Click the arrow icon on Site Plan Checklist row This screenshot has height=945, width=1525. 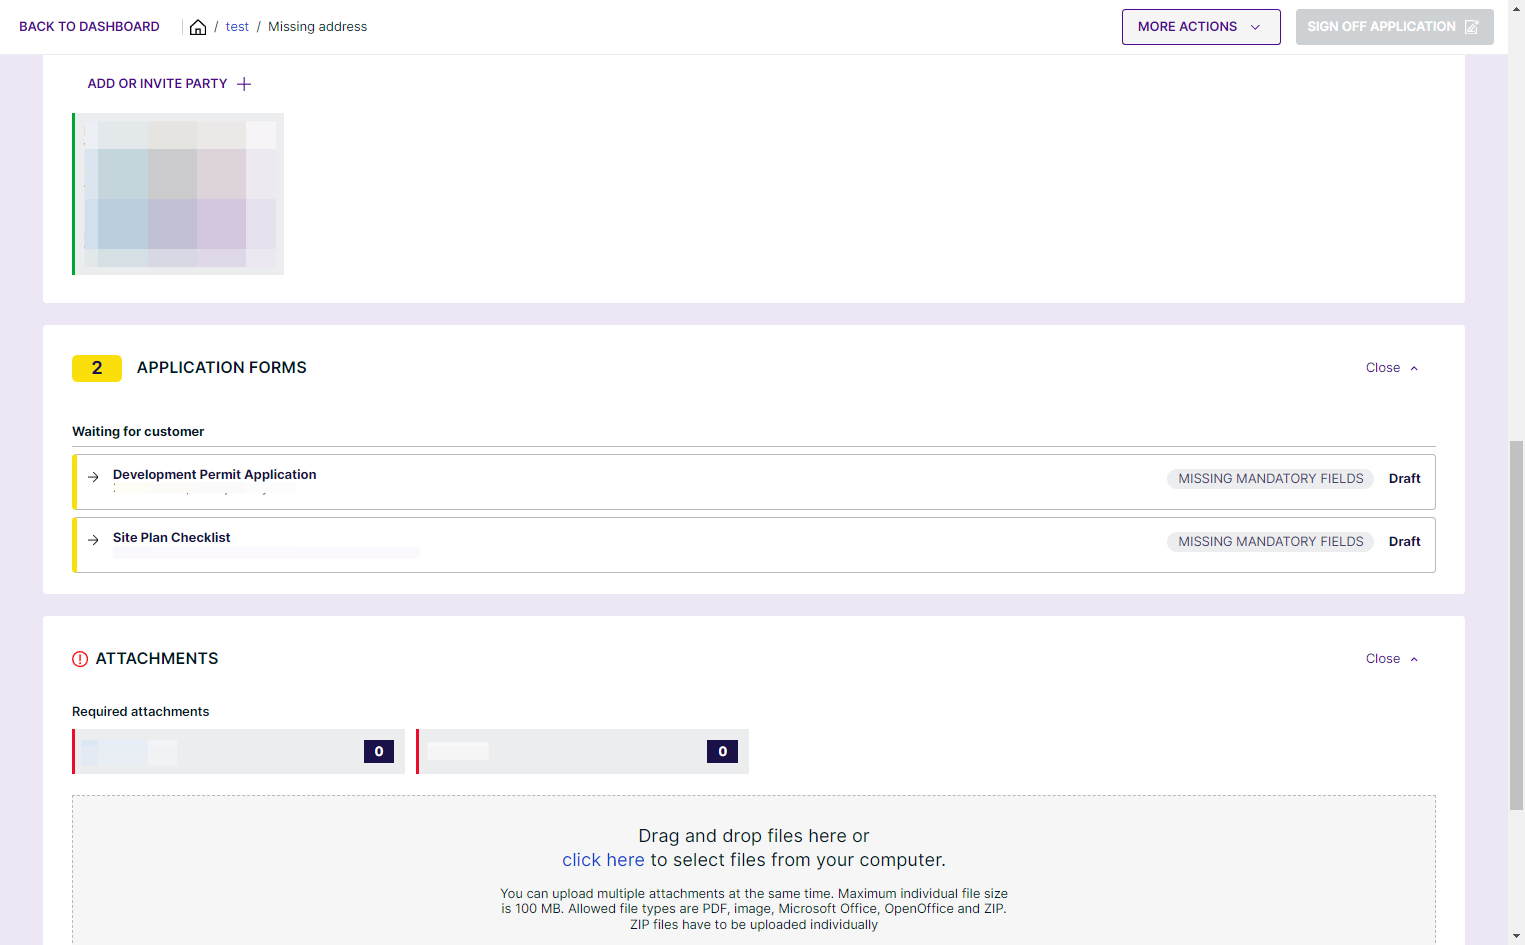pyautogui.click(x=93, y=540)
